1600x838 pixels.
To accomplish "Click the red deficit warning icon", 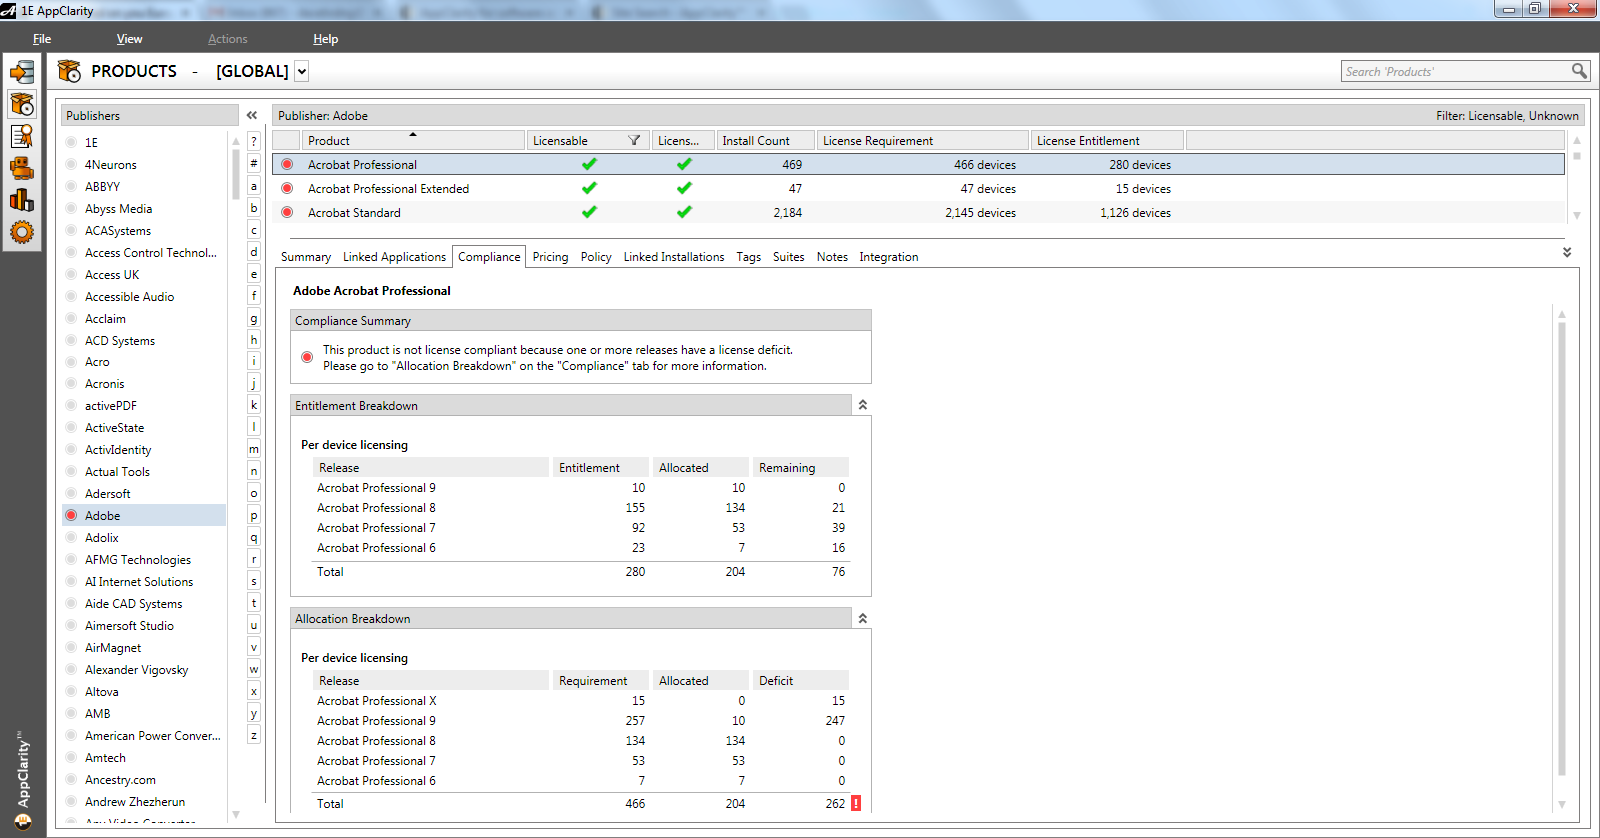I will [856, 803].
